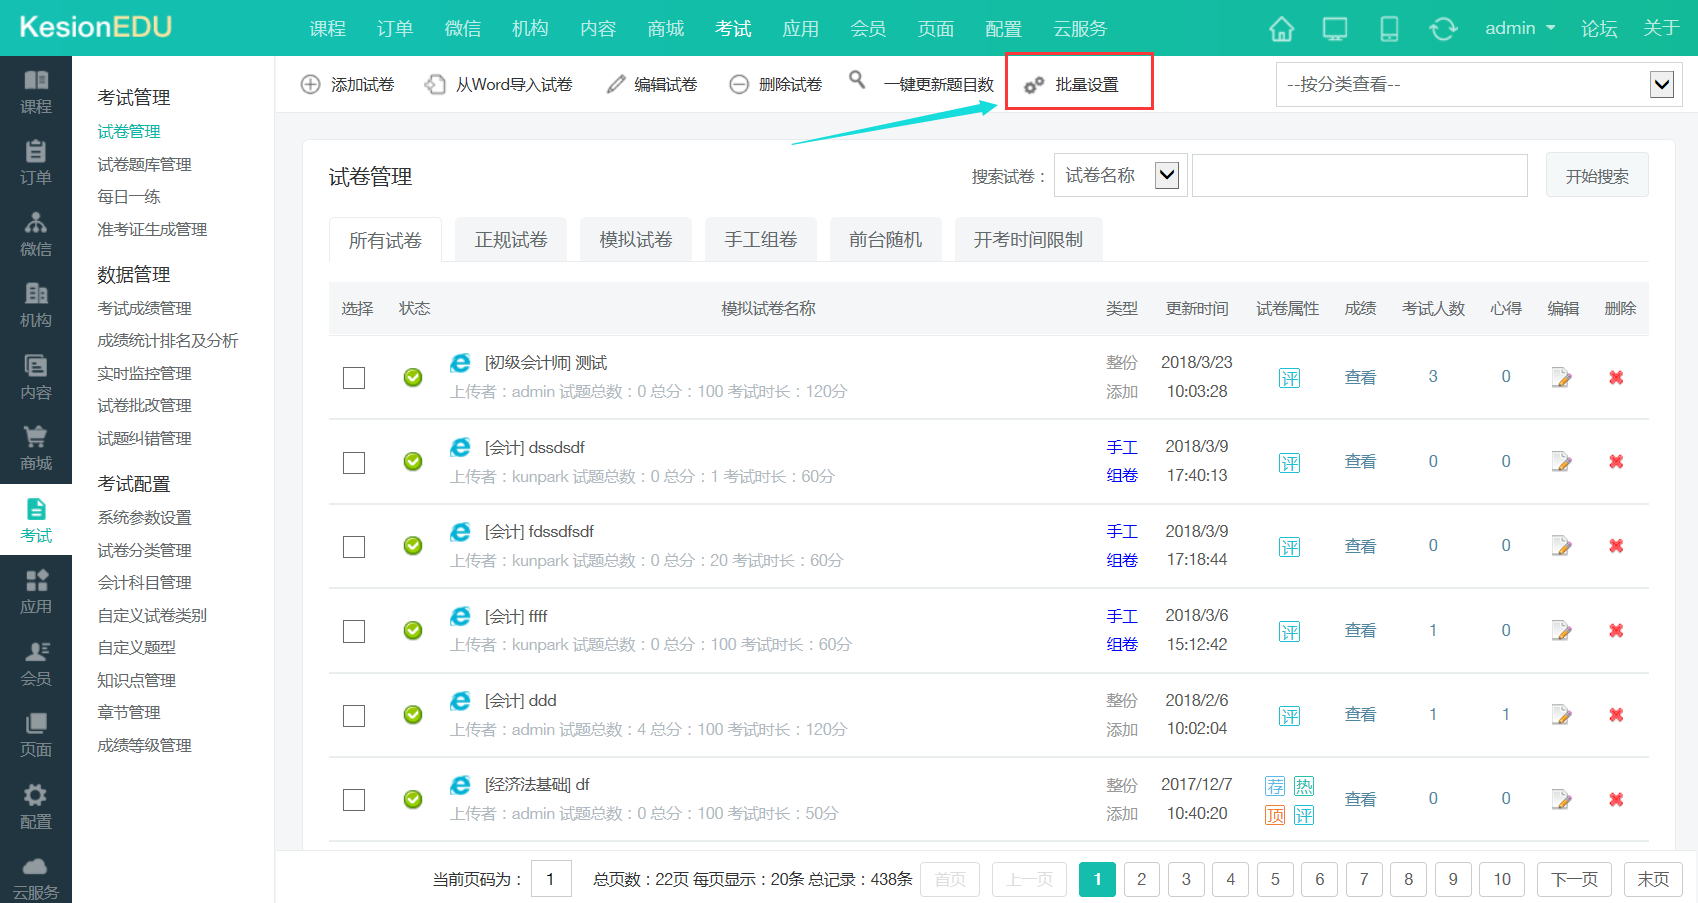Check the checkbox for 初级会计师 测试 exam
Image resolution: width=1698 pixels, height=903 pixels.
click(x=354, y=378)
